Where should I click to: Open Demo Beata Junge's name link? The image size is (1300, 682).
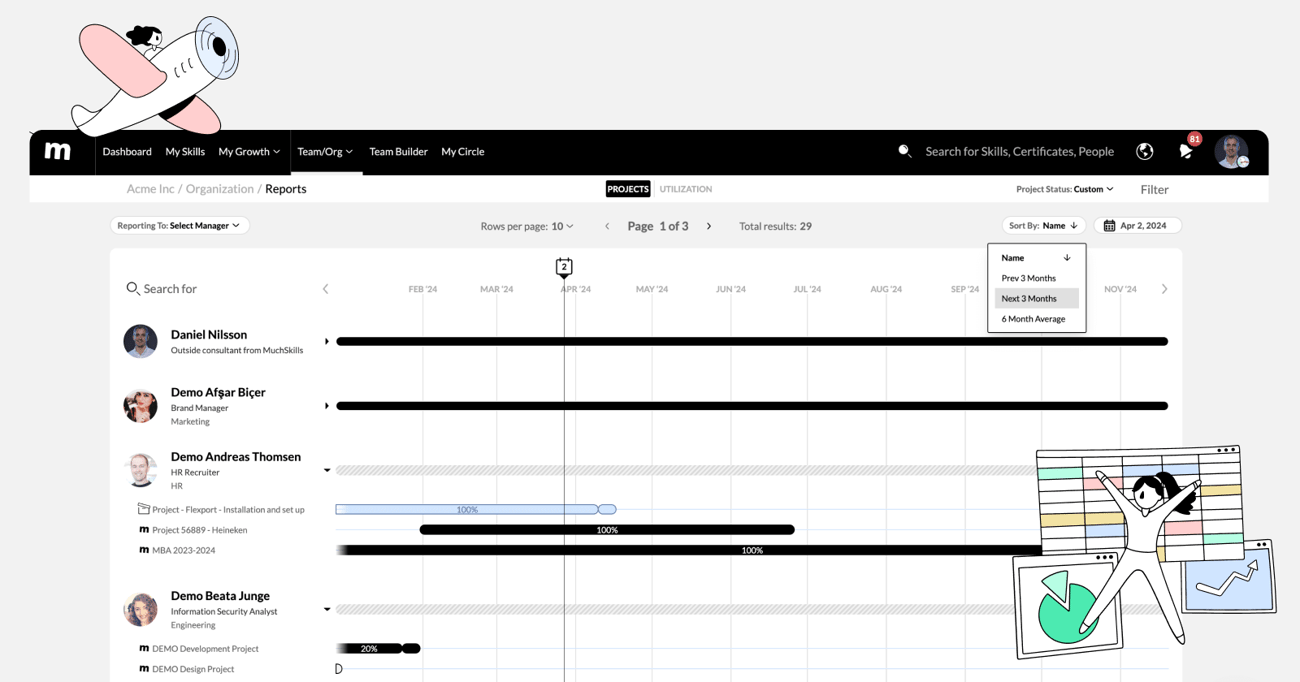220,596
